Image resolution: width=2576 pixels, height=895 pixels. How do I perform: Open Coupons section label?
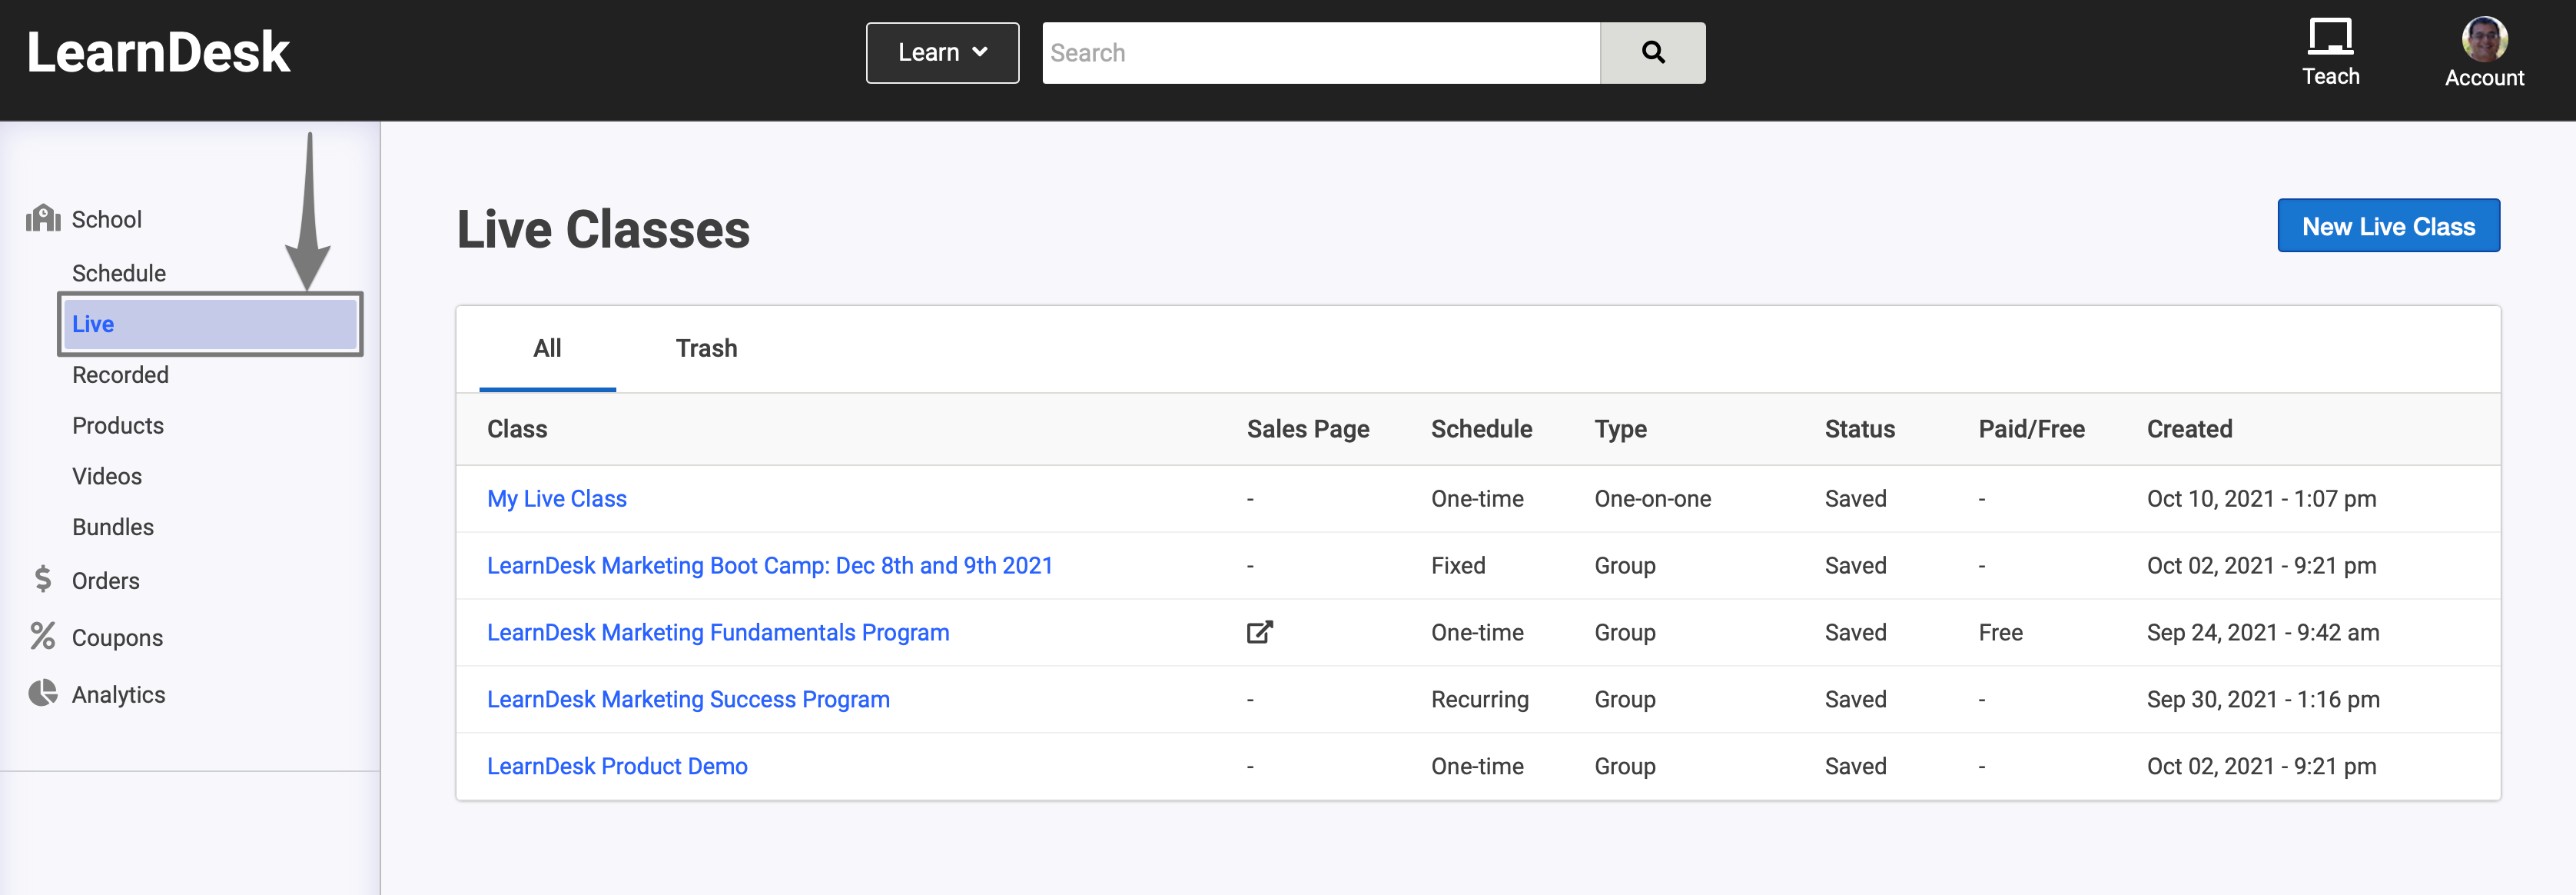pos(117,638)
